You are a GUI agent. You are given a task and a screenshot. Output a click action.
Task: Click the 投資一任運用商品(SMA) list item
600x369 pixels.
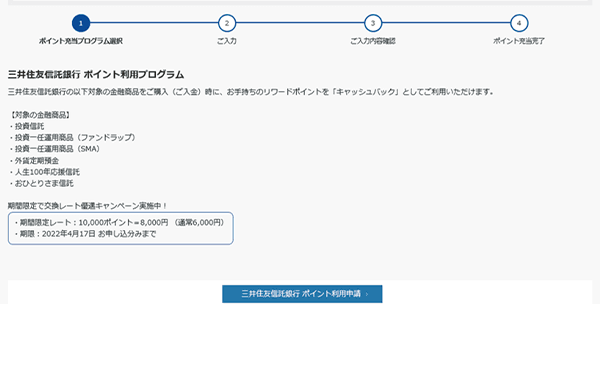(55, 149)
